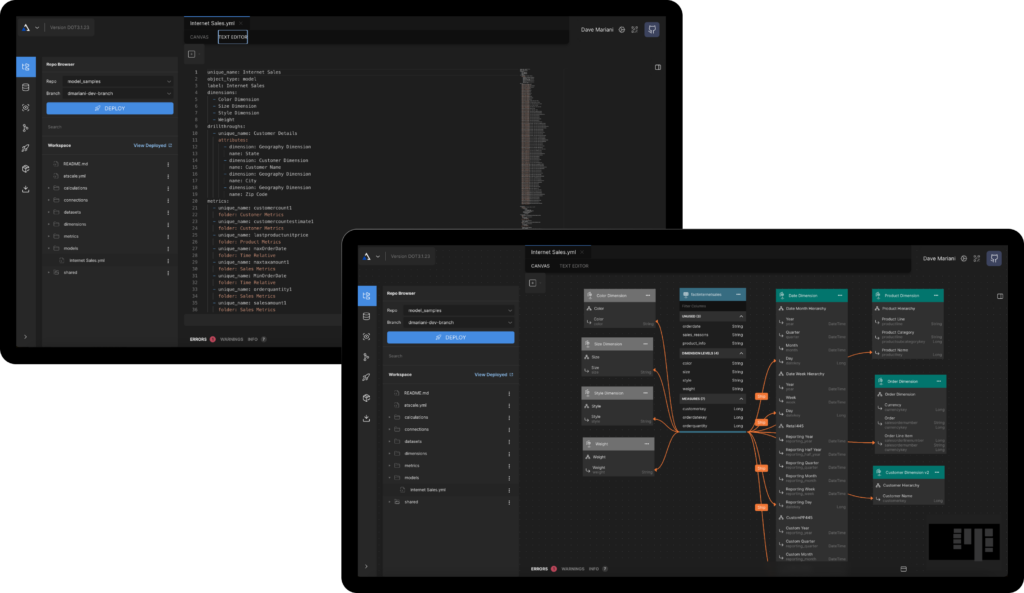Open Order Dimension node options menu
This screenshot has width=1024, height=593.
point(938,381)
